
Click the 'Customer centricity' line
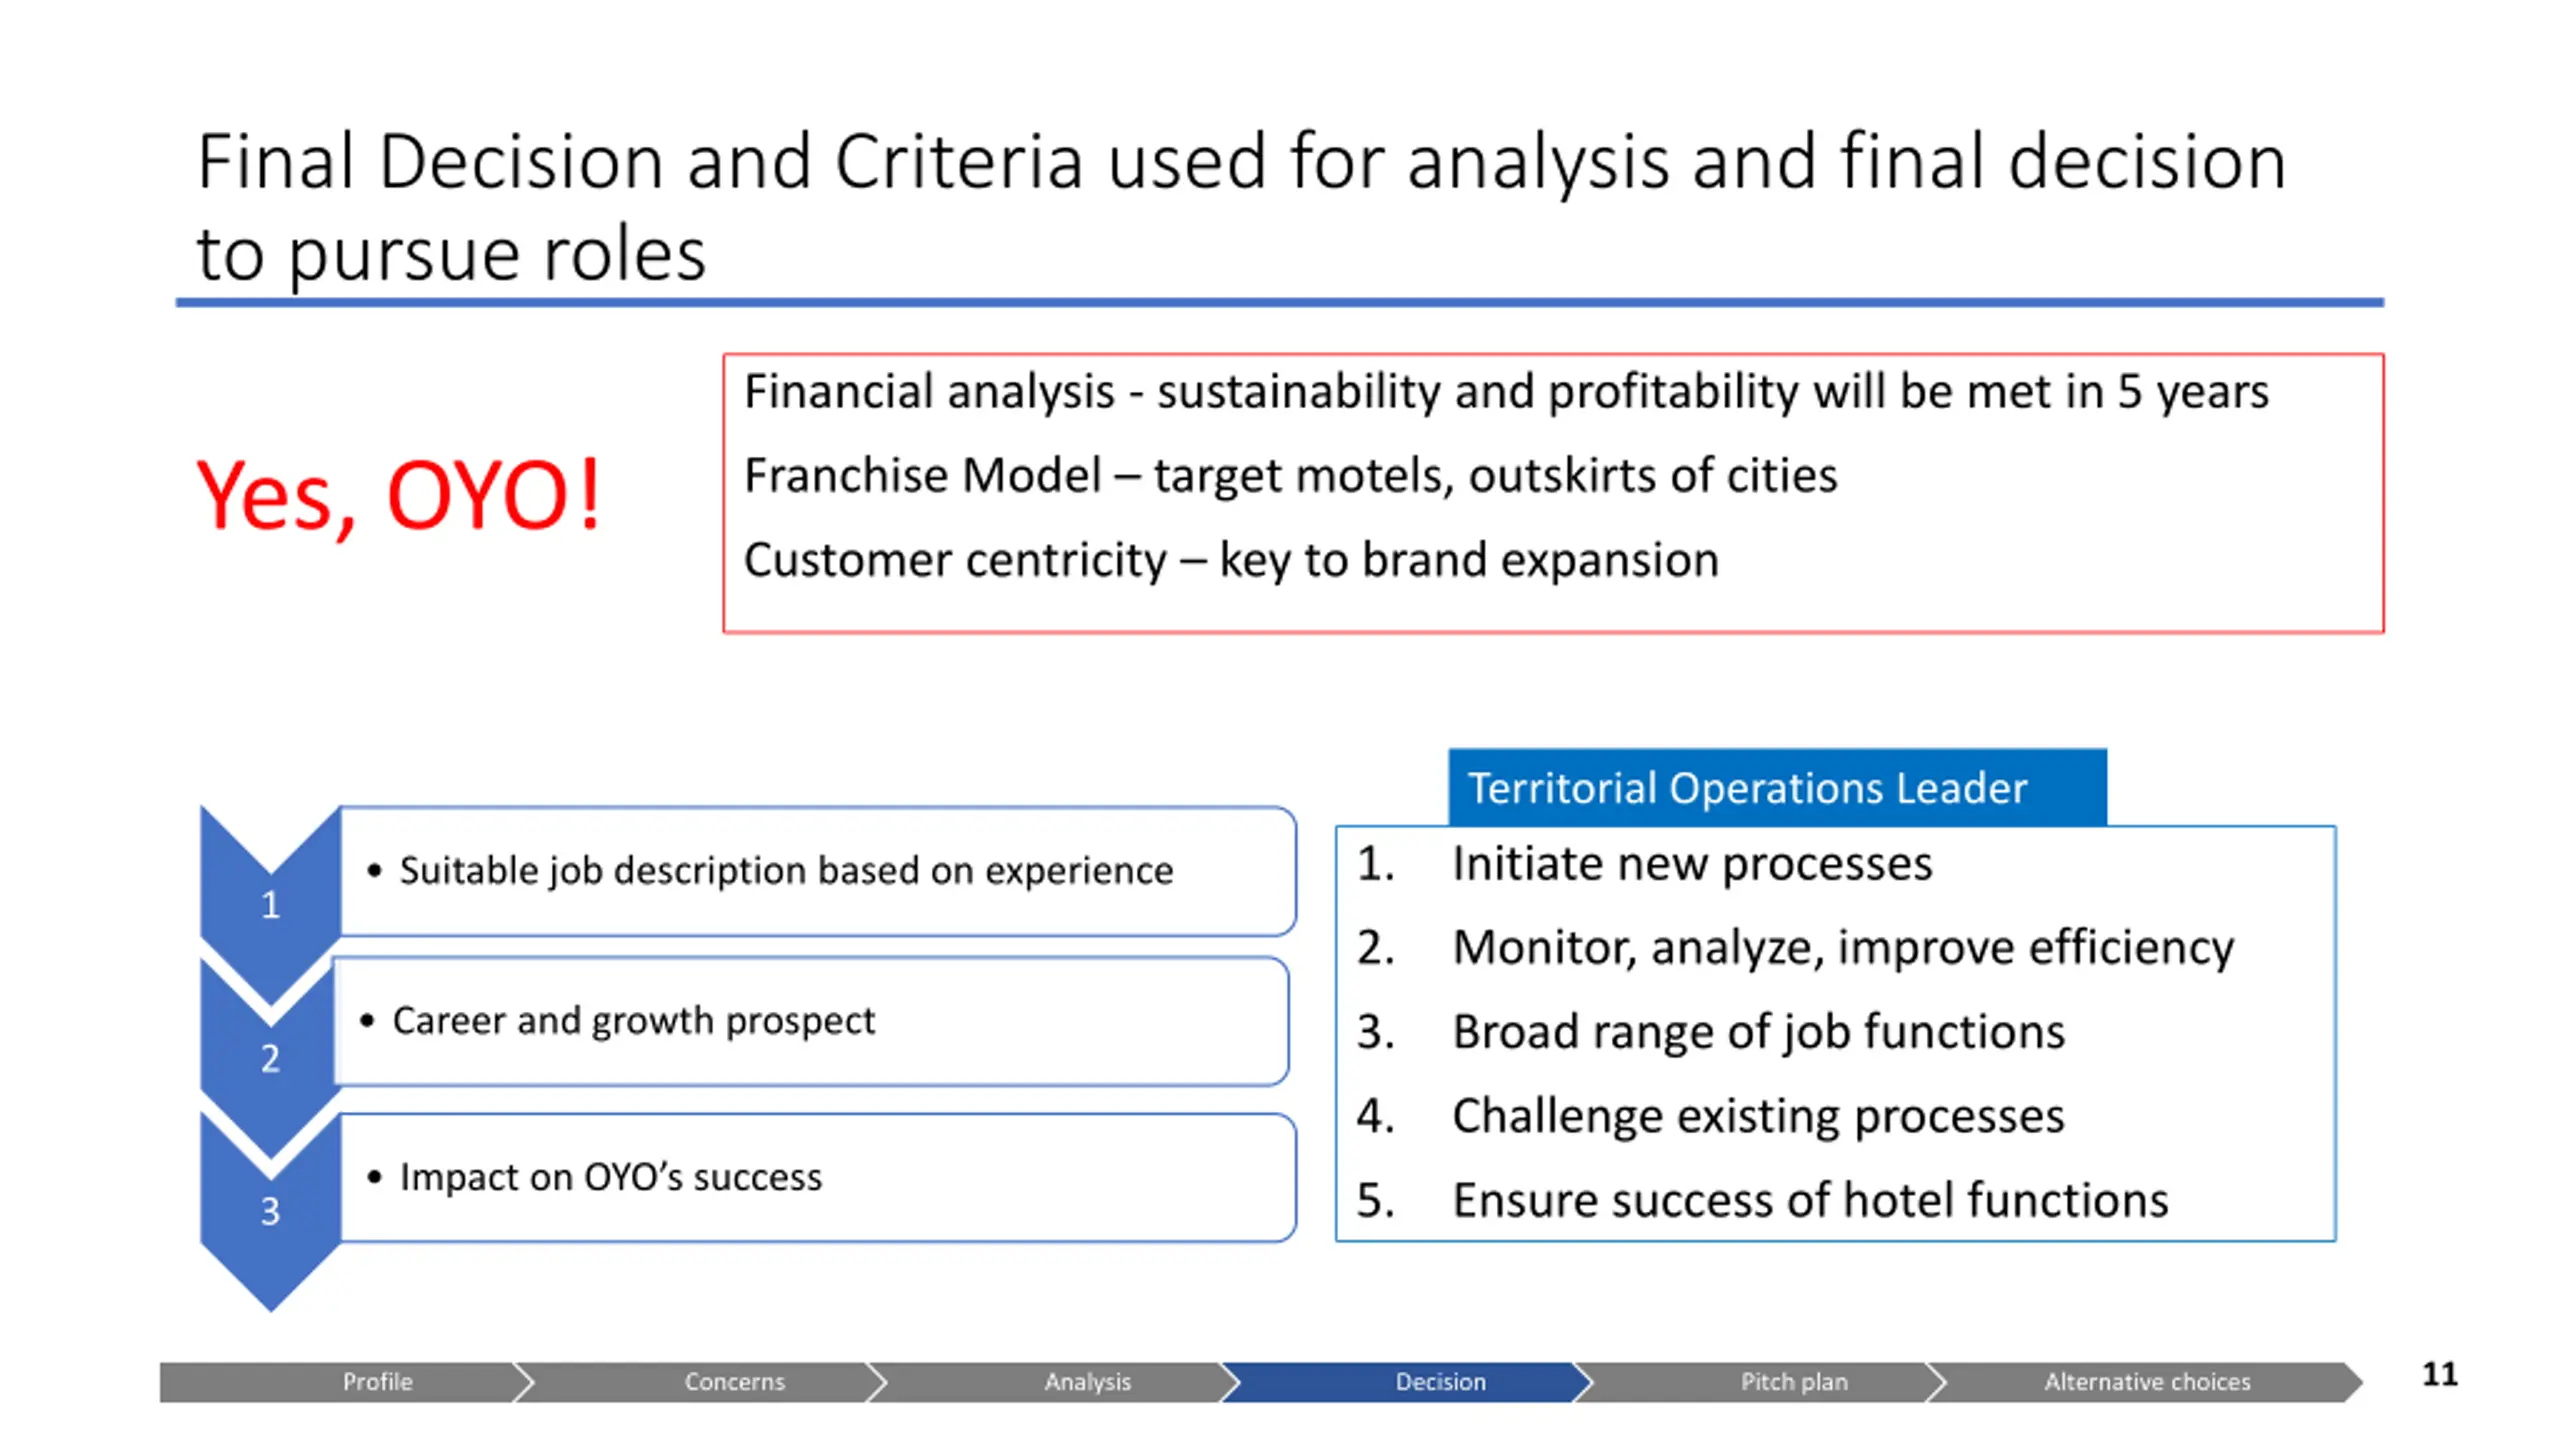1230,560
